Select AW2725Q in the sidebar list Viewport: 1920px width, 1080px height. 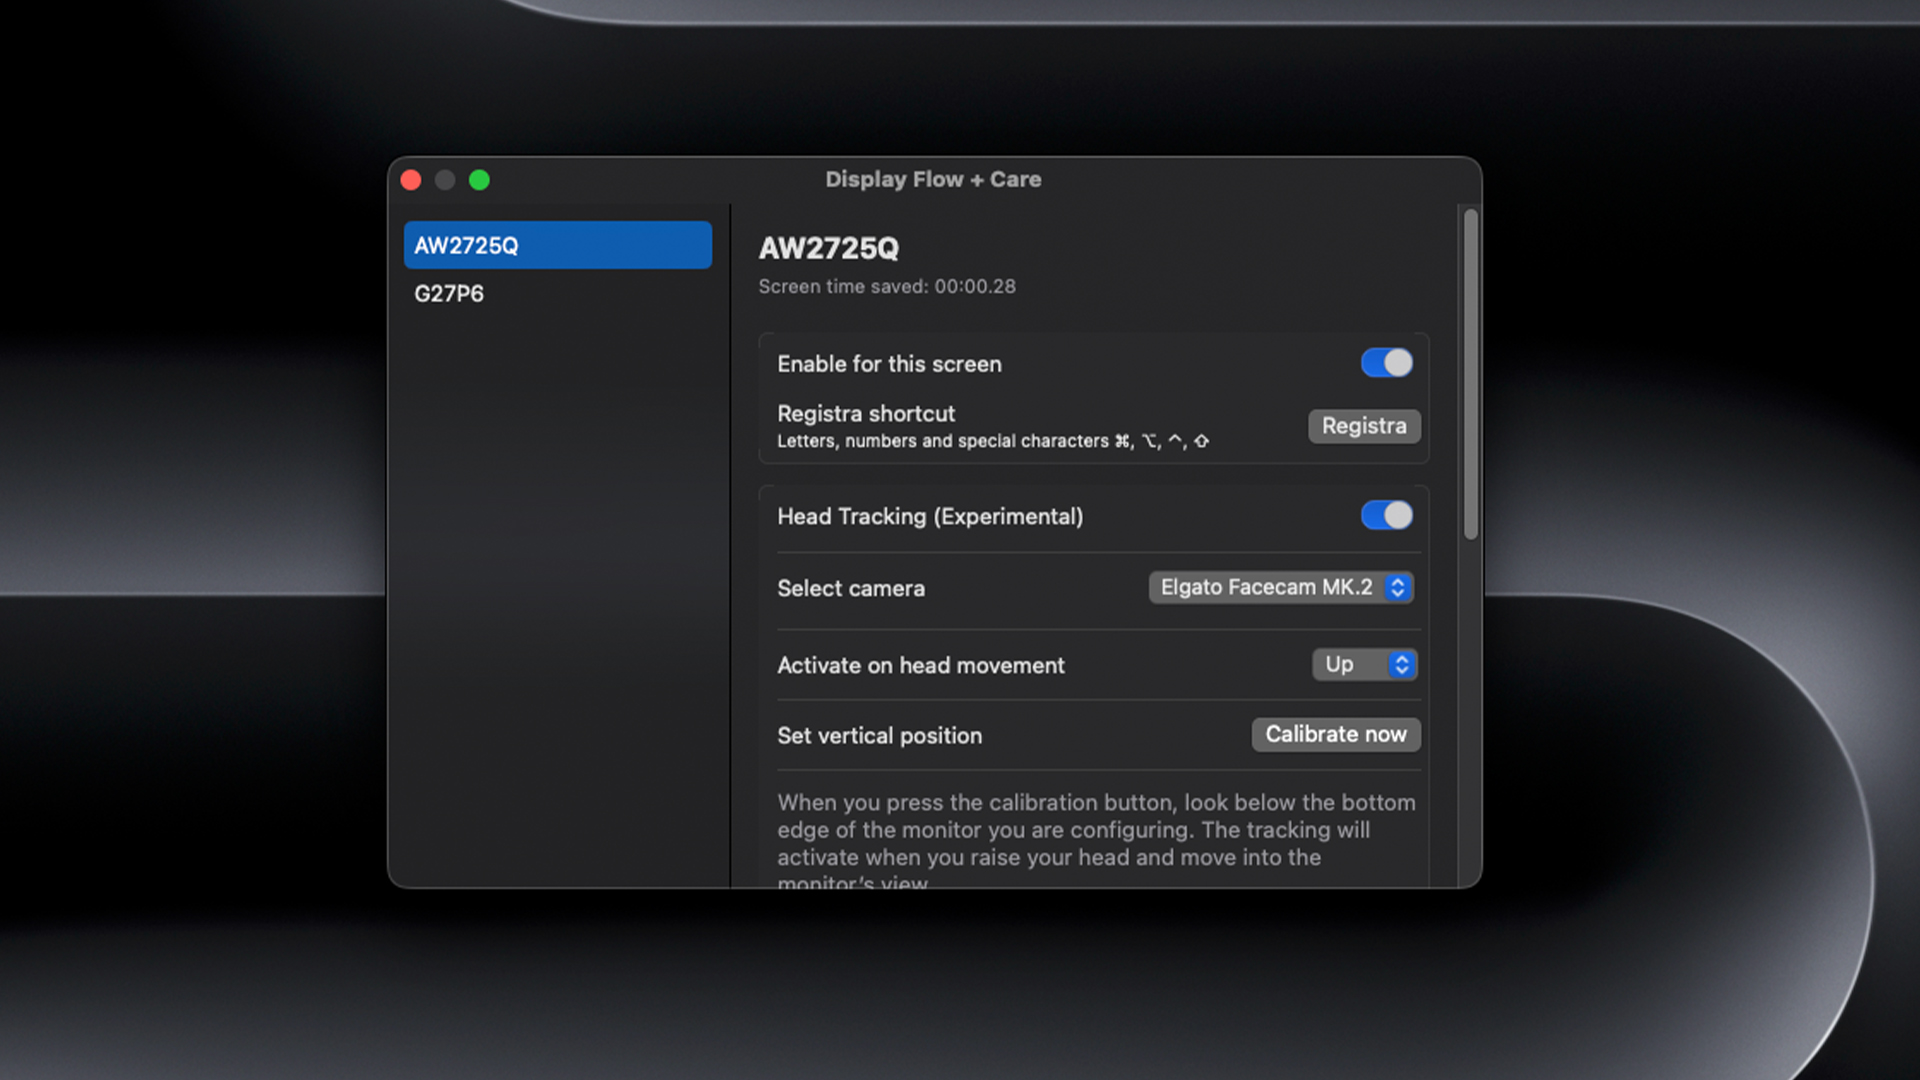(557, 245)
